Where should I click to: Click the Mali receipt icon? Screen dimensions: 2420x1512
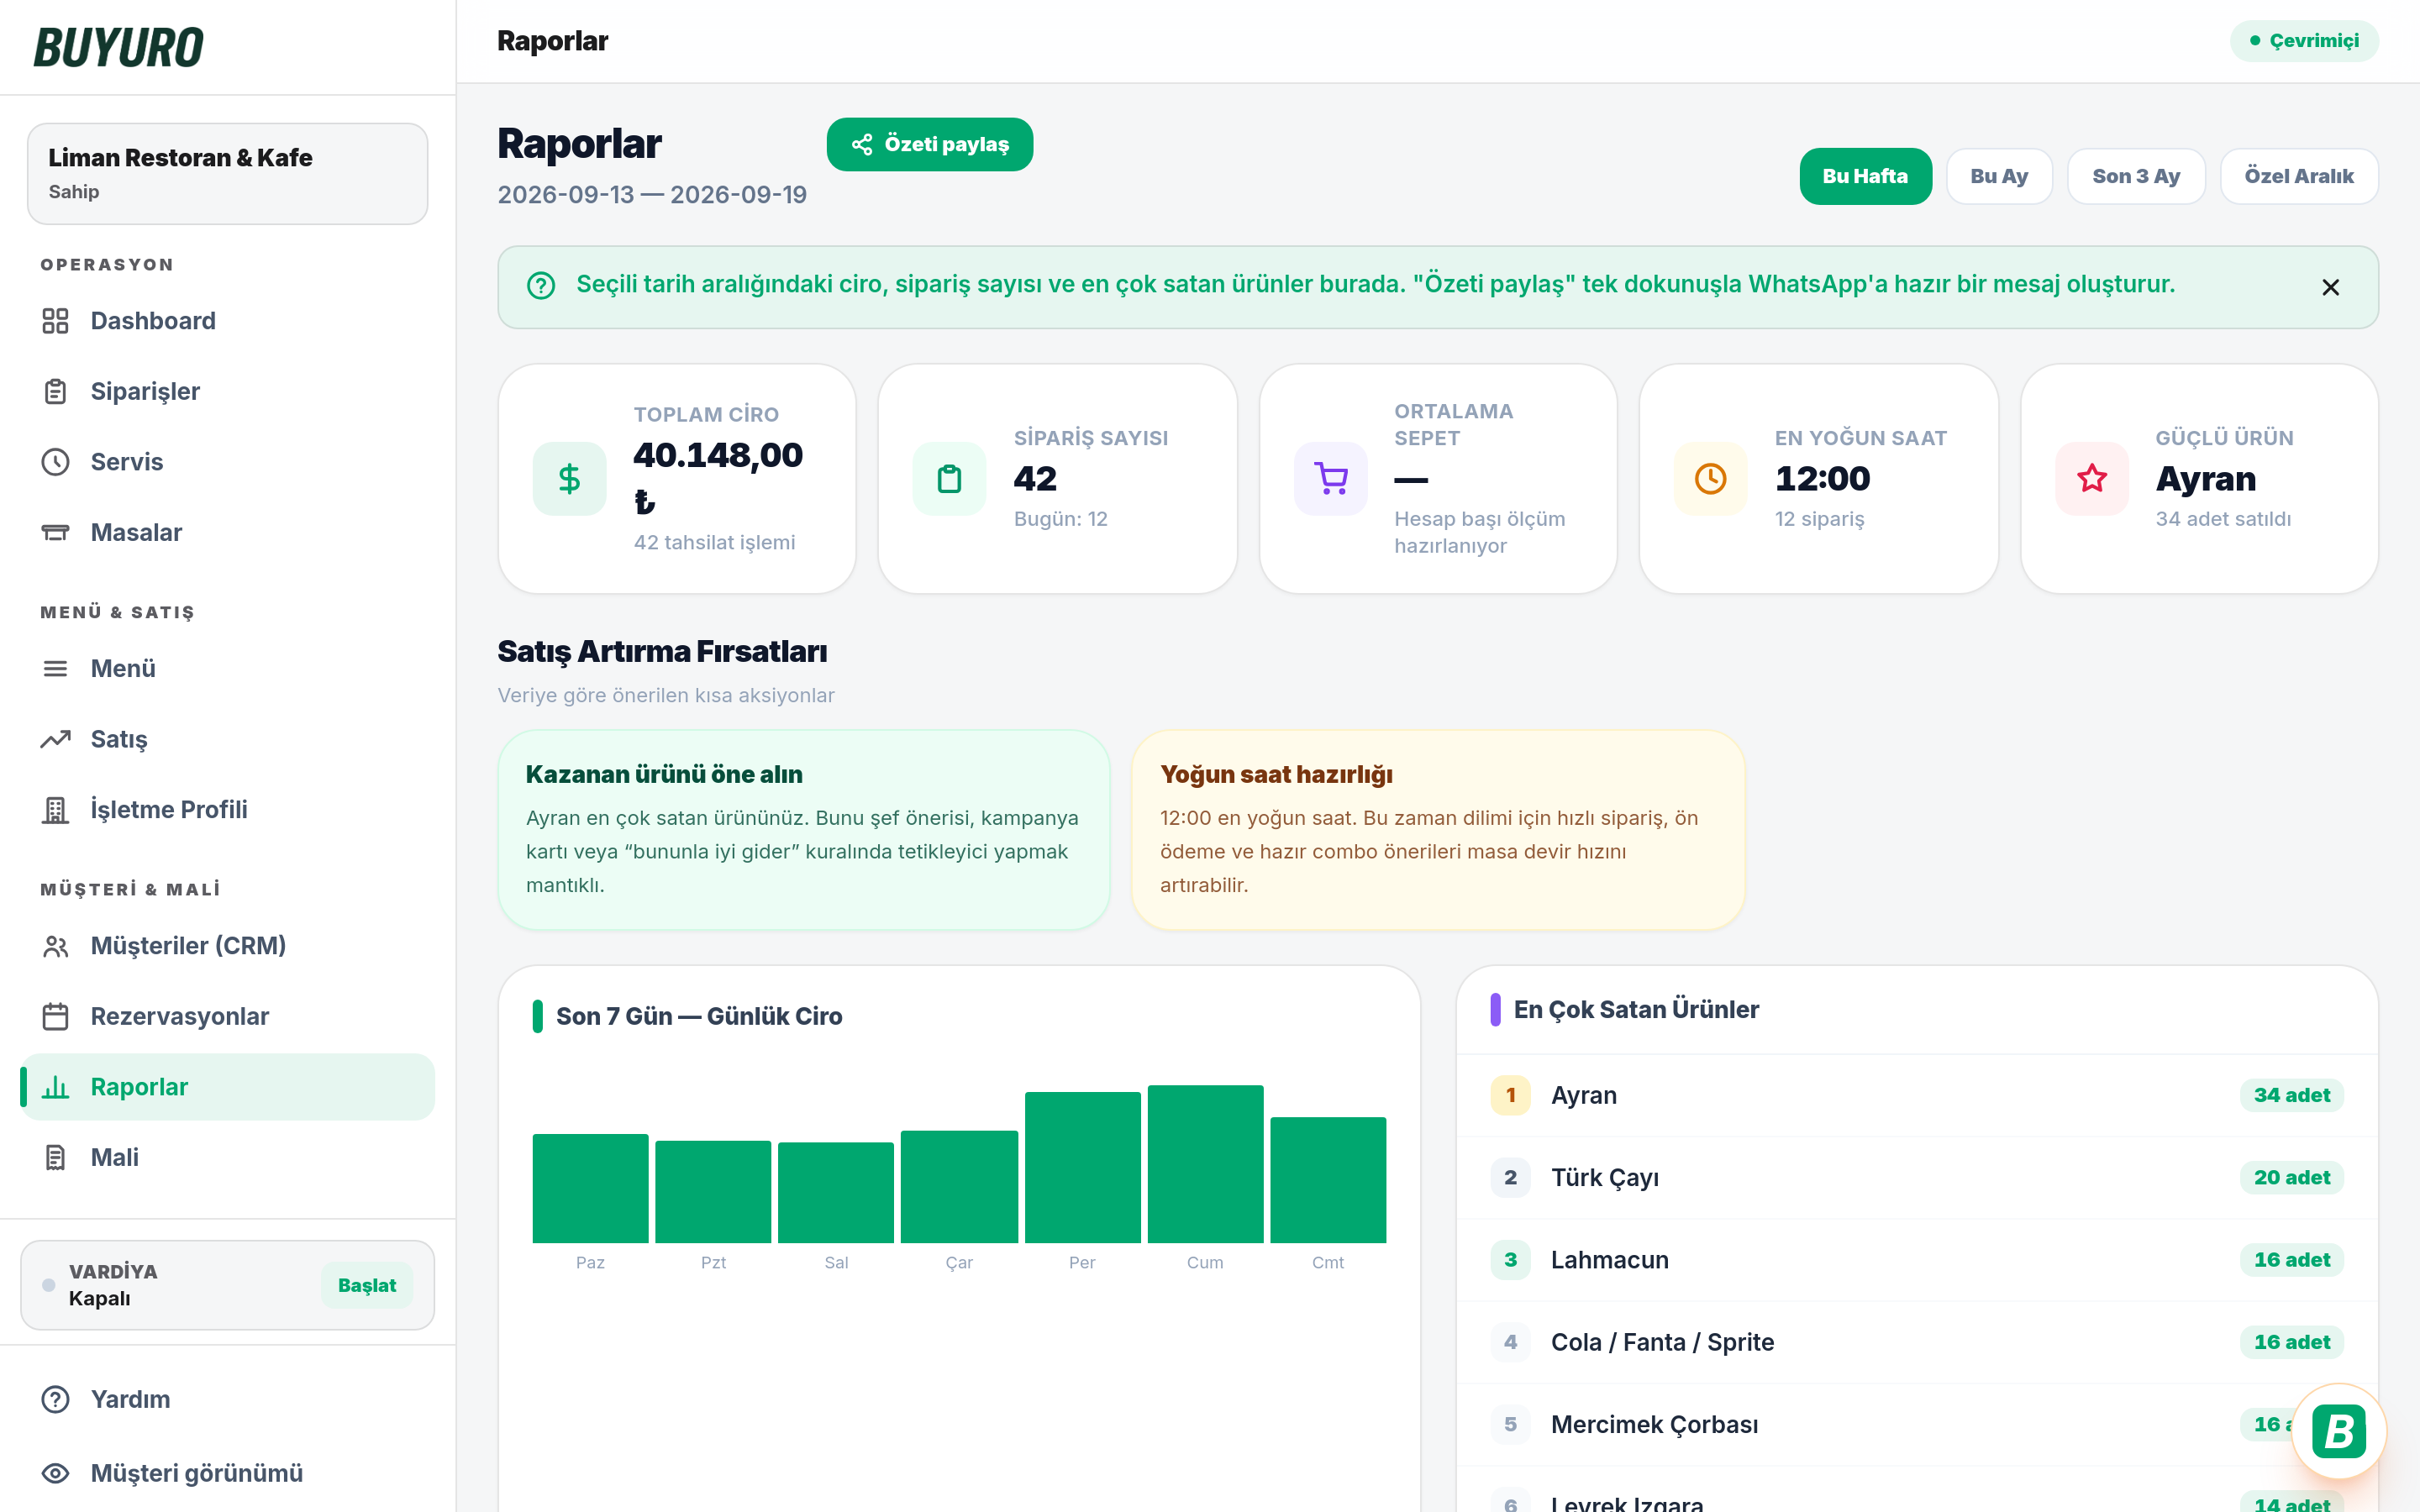pos(55,1157)
